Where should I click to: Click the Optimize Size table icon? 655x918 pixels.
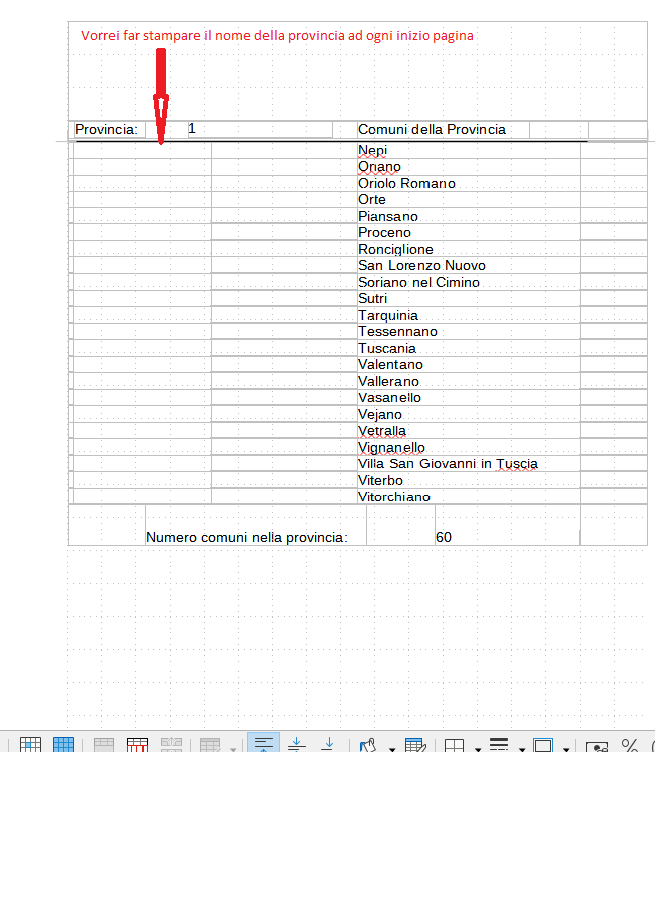[209, 745]
